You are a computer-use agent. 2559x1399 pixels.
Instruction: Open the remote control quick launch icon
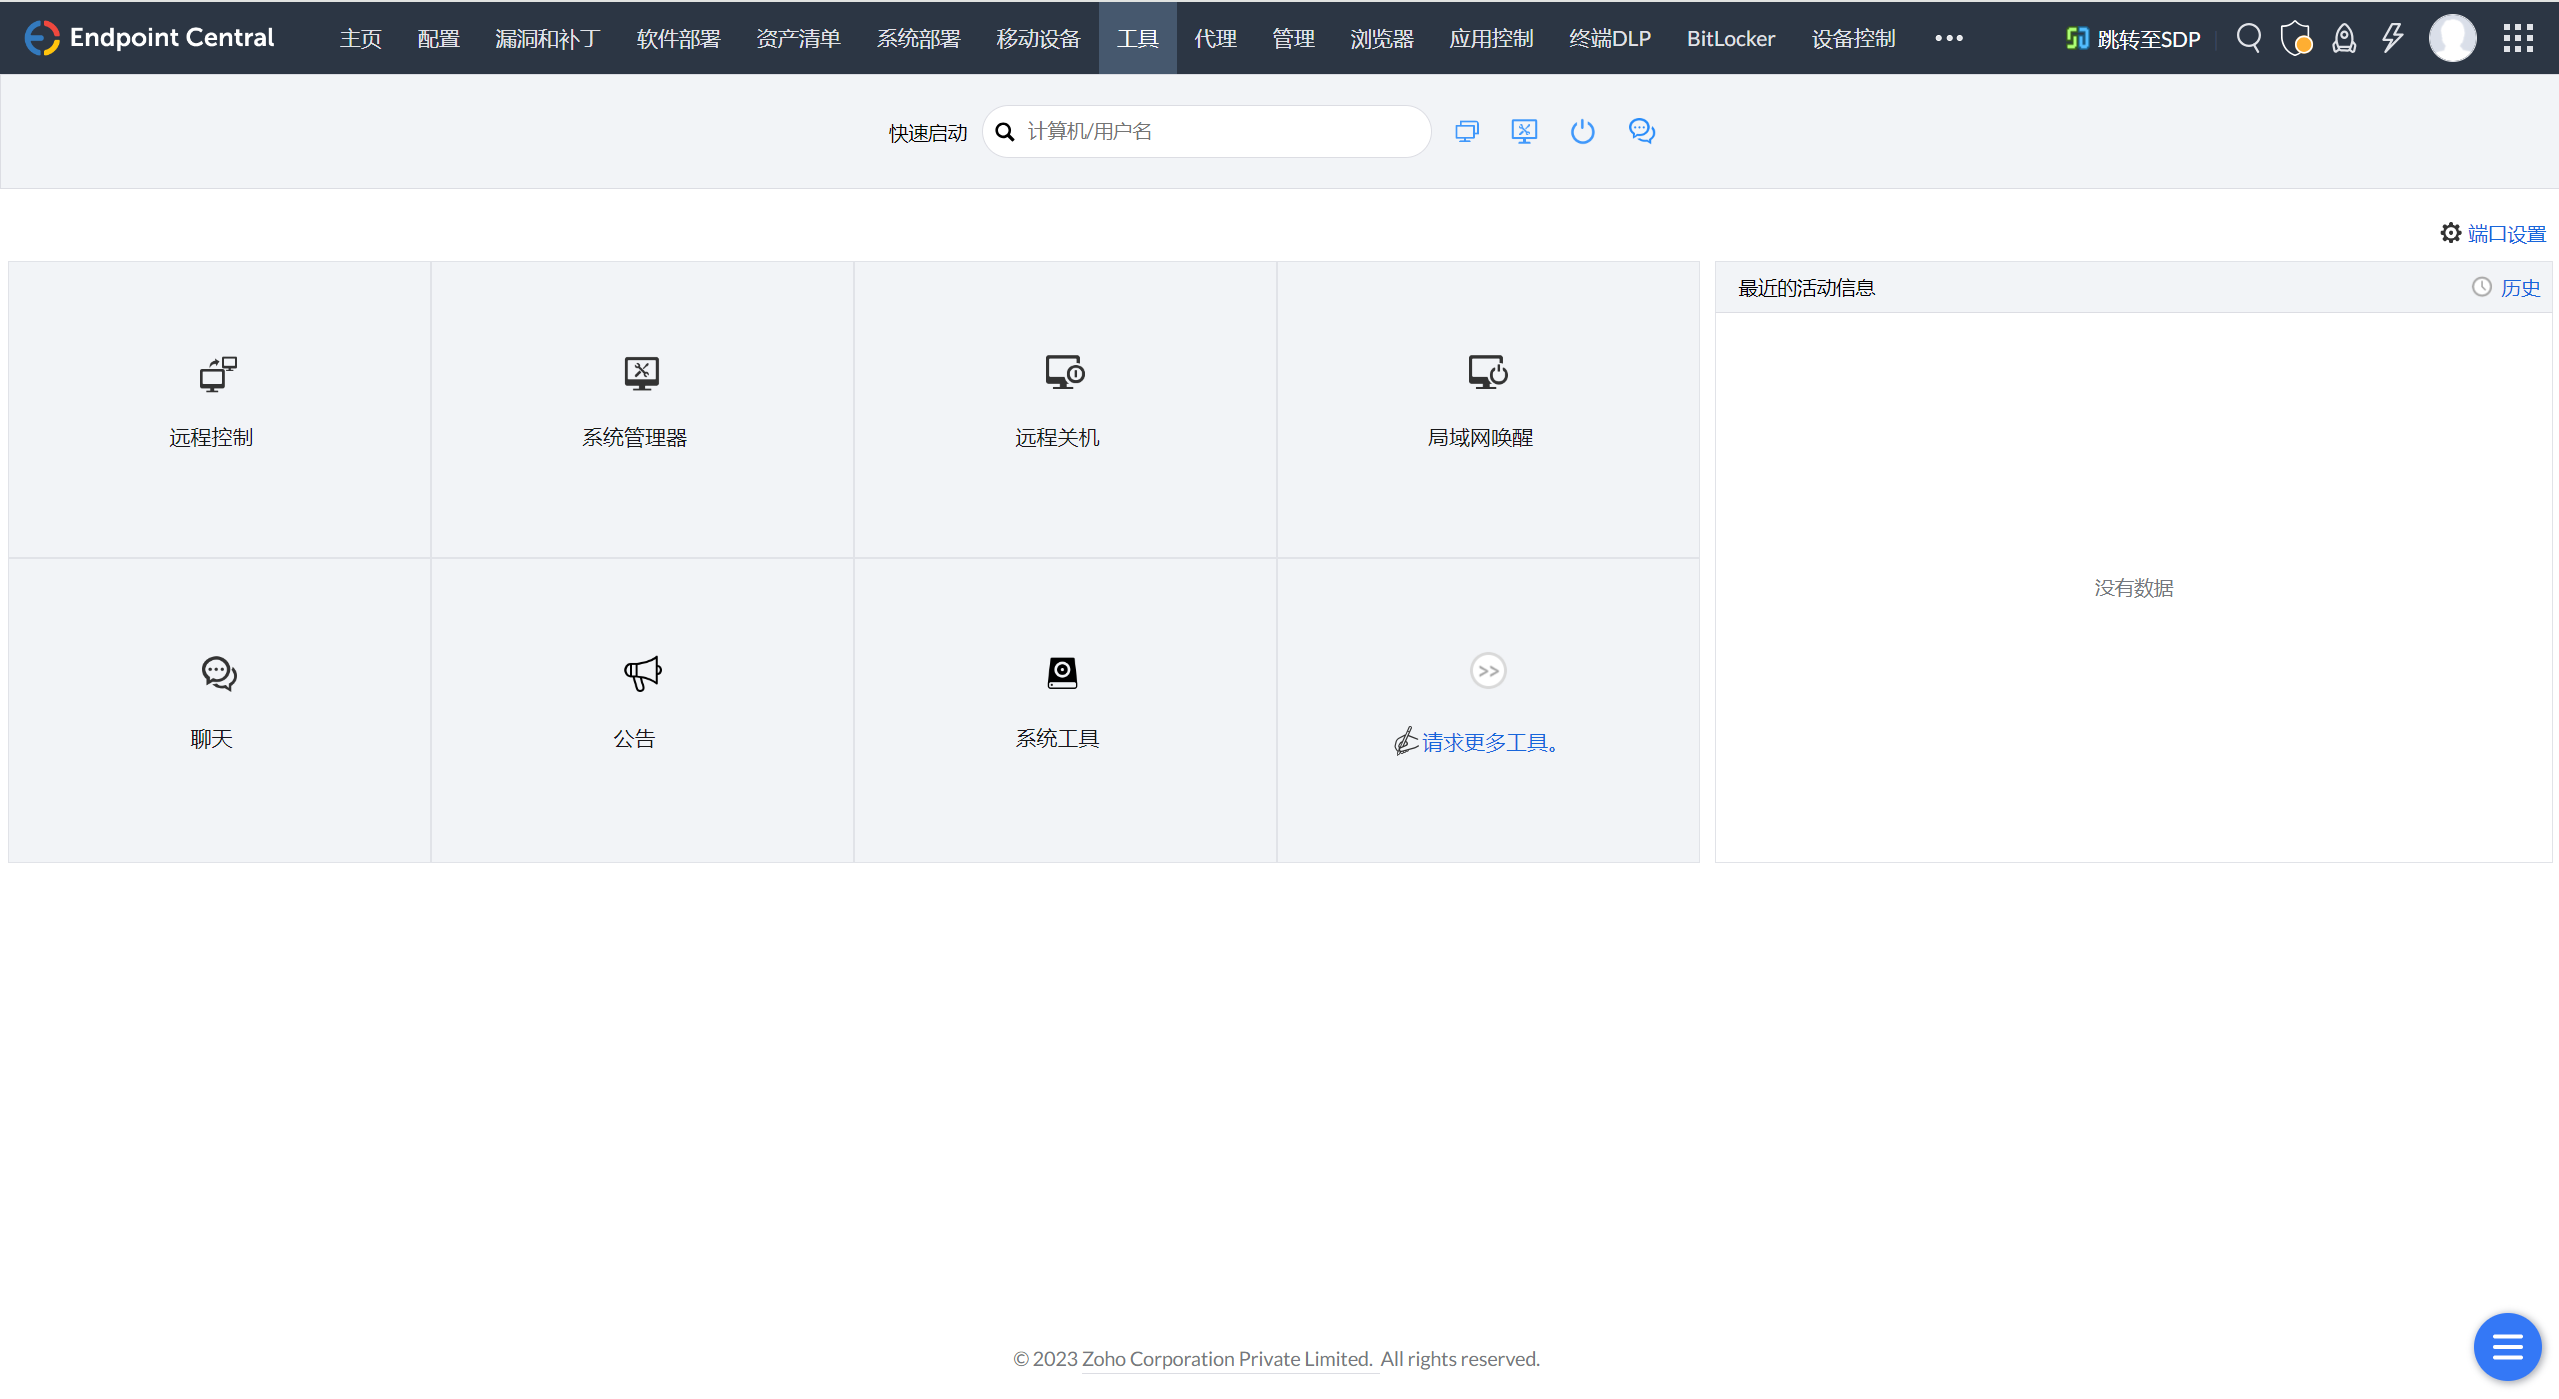tap(1466, 131)
